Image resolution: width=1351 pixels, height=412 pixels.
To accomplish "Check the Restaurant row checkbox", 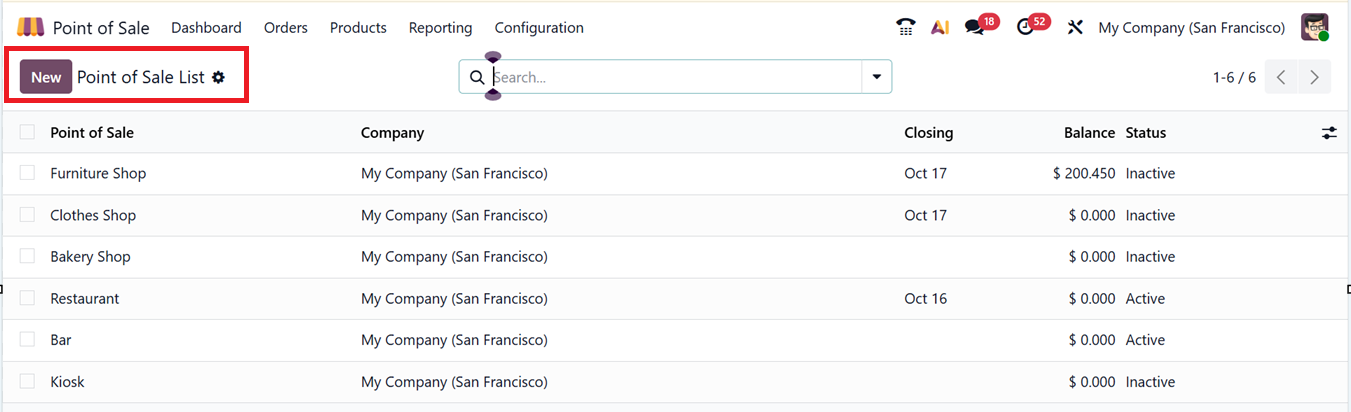I will 27,298.
